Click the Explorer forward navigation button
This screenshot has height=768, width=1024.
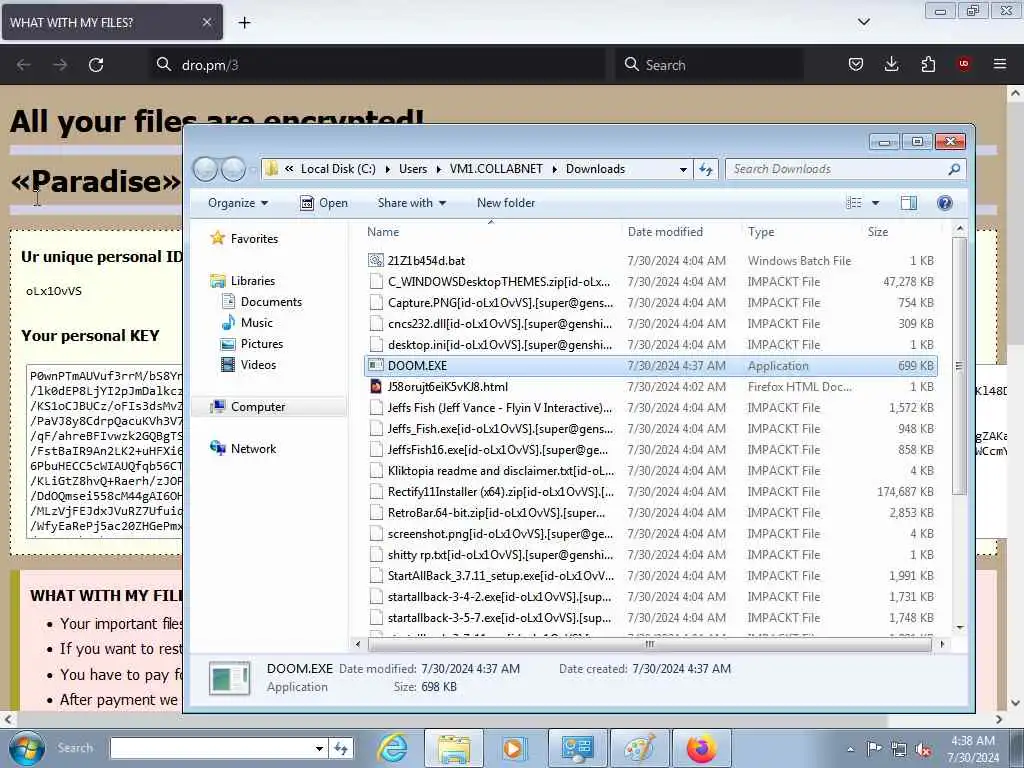pos(233,169)
